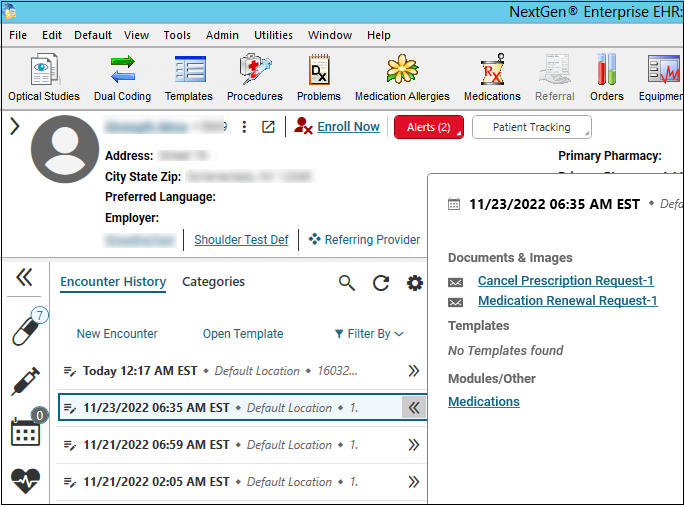Click calendar icon in encounter detail header
The width and height of the screenshot is (684, 505).
click(454, 204)
